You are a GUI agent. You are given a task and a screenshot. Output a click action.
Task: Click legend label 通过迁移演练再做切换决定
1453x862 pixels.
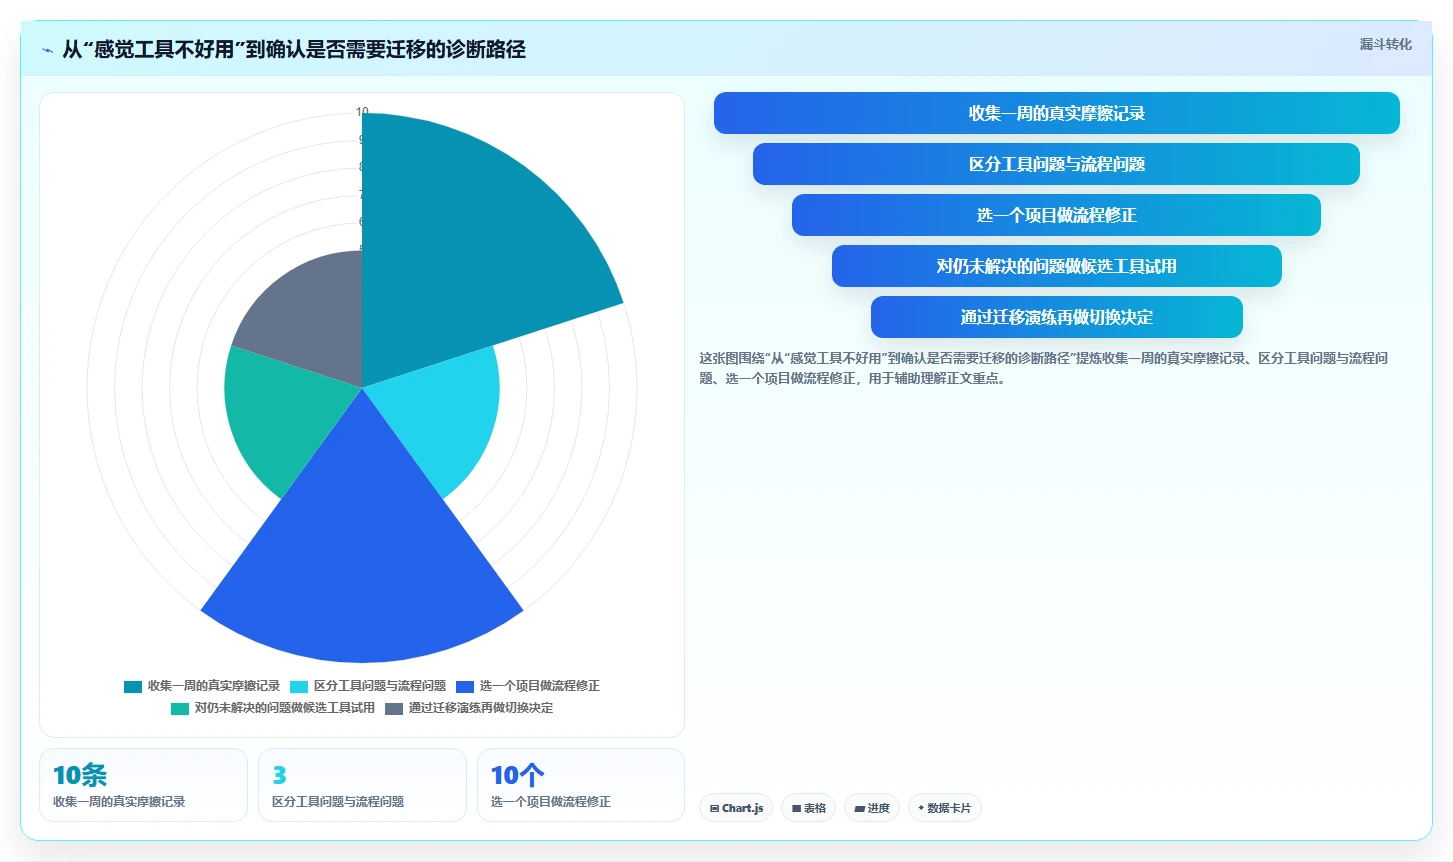[x=481, y=708]
